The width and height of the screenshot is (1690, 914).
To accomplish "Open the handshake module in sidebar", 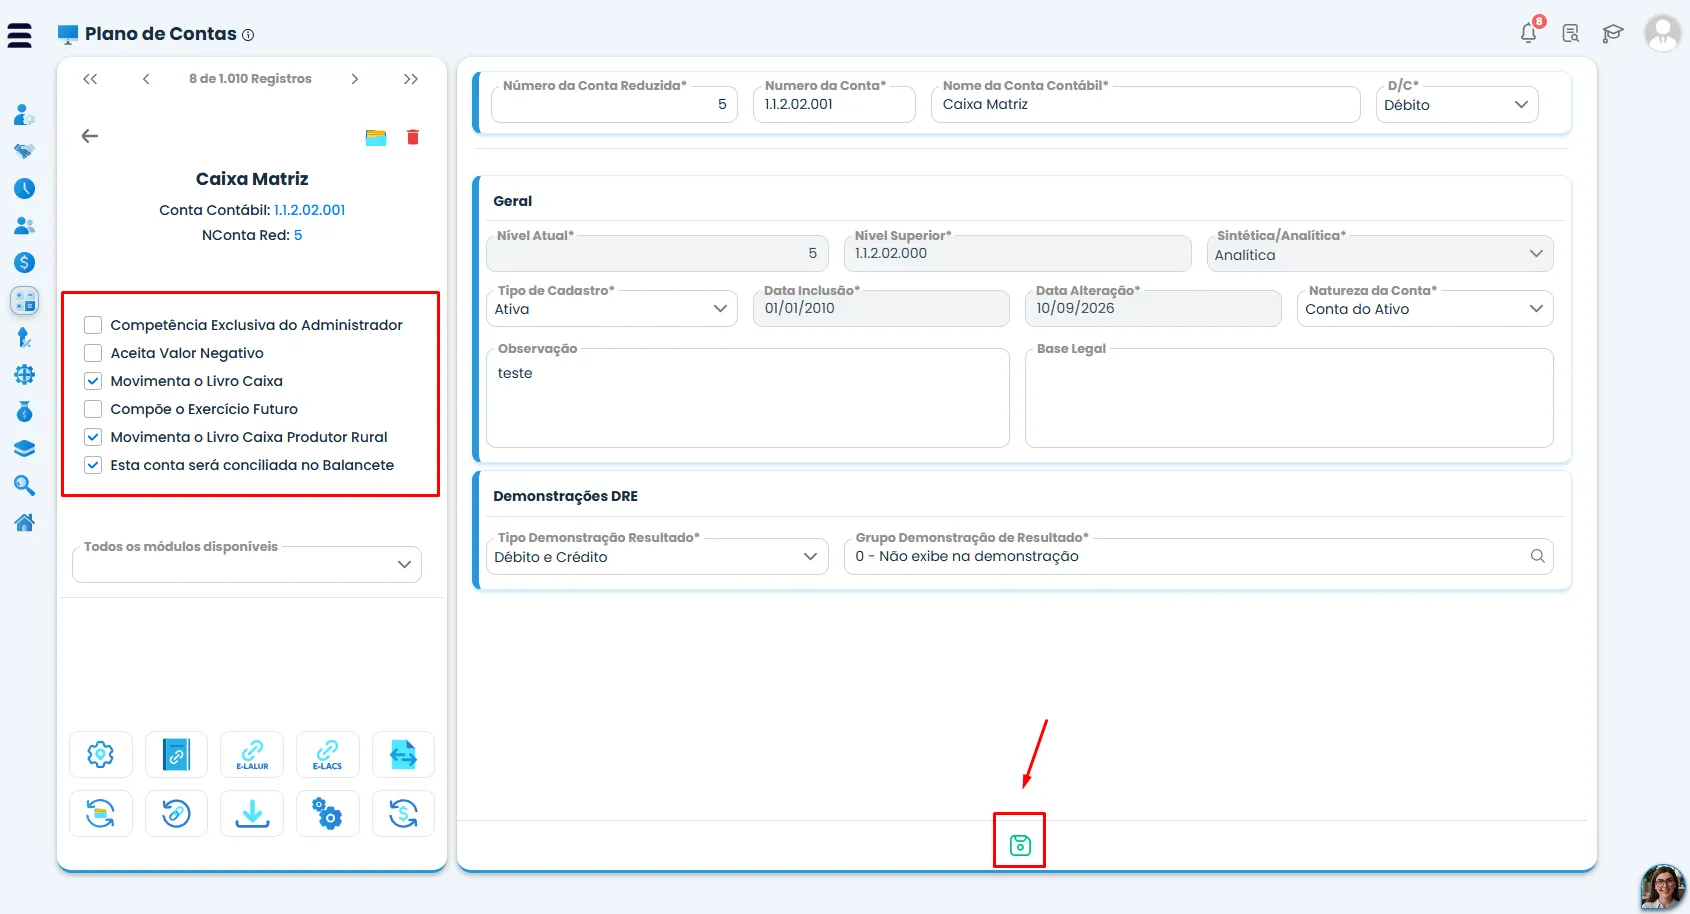I will point(24,152).
